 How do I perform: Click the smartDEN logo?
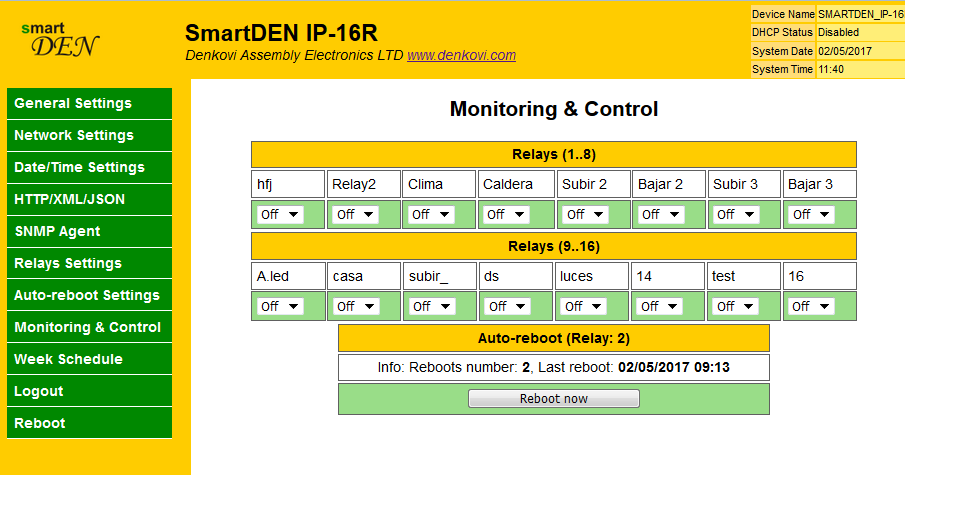[x=59, y=40]
